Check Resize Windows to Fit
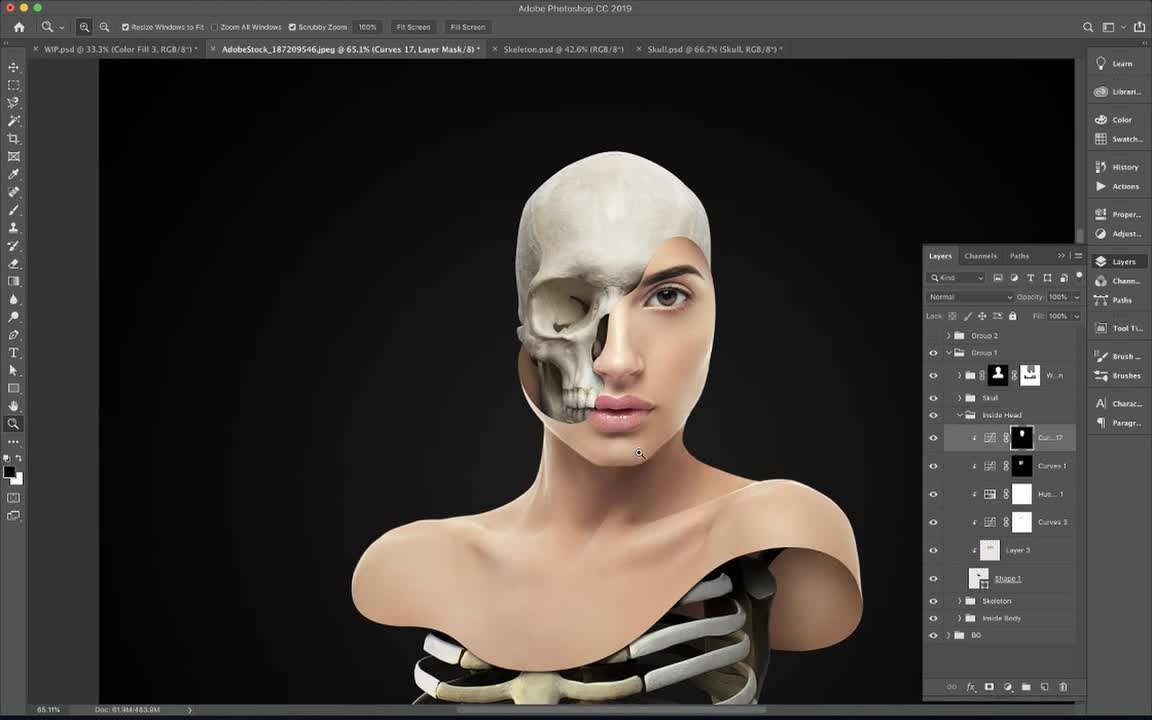 tap(124, 27)
